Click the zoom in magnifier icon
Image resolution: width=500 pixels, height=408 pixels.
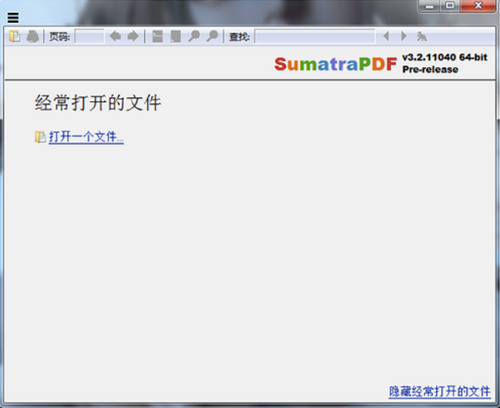212,36
